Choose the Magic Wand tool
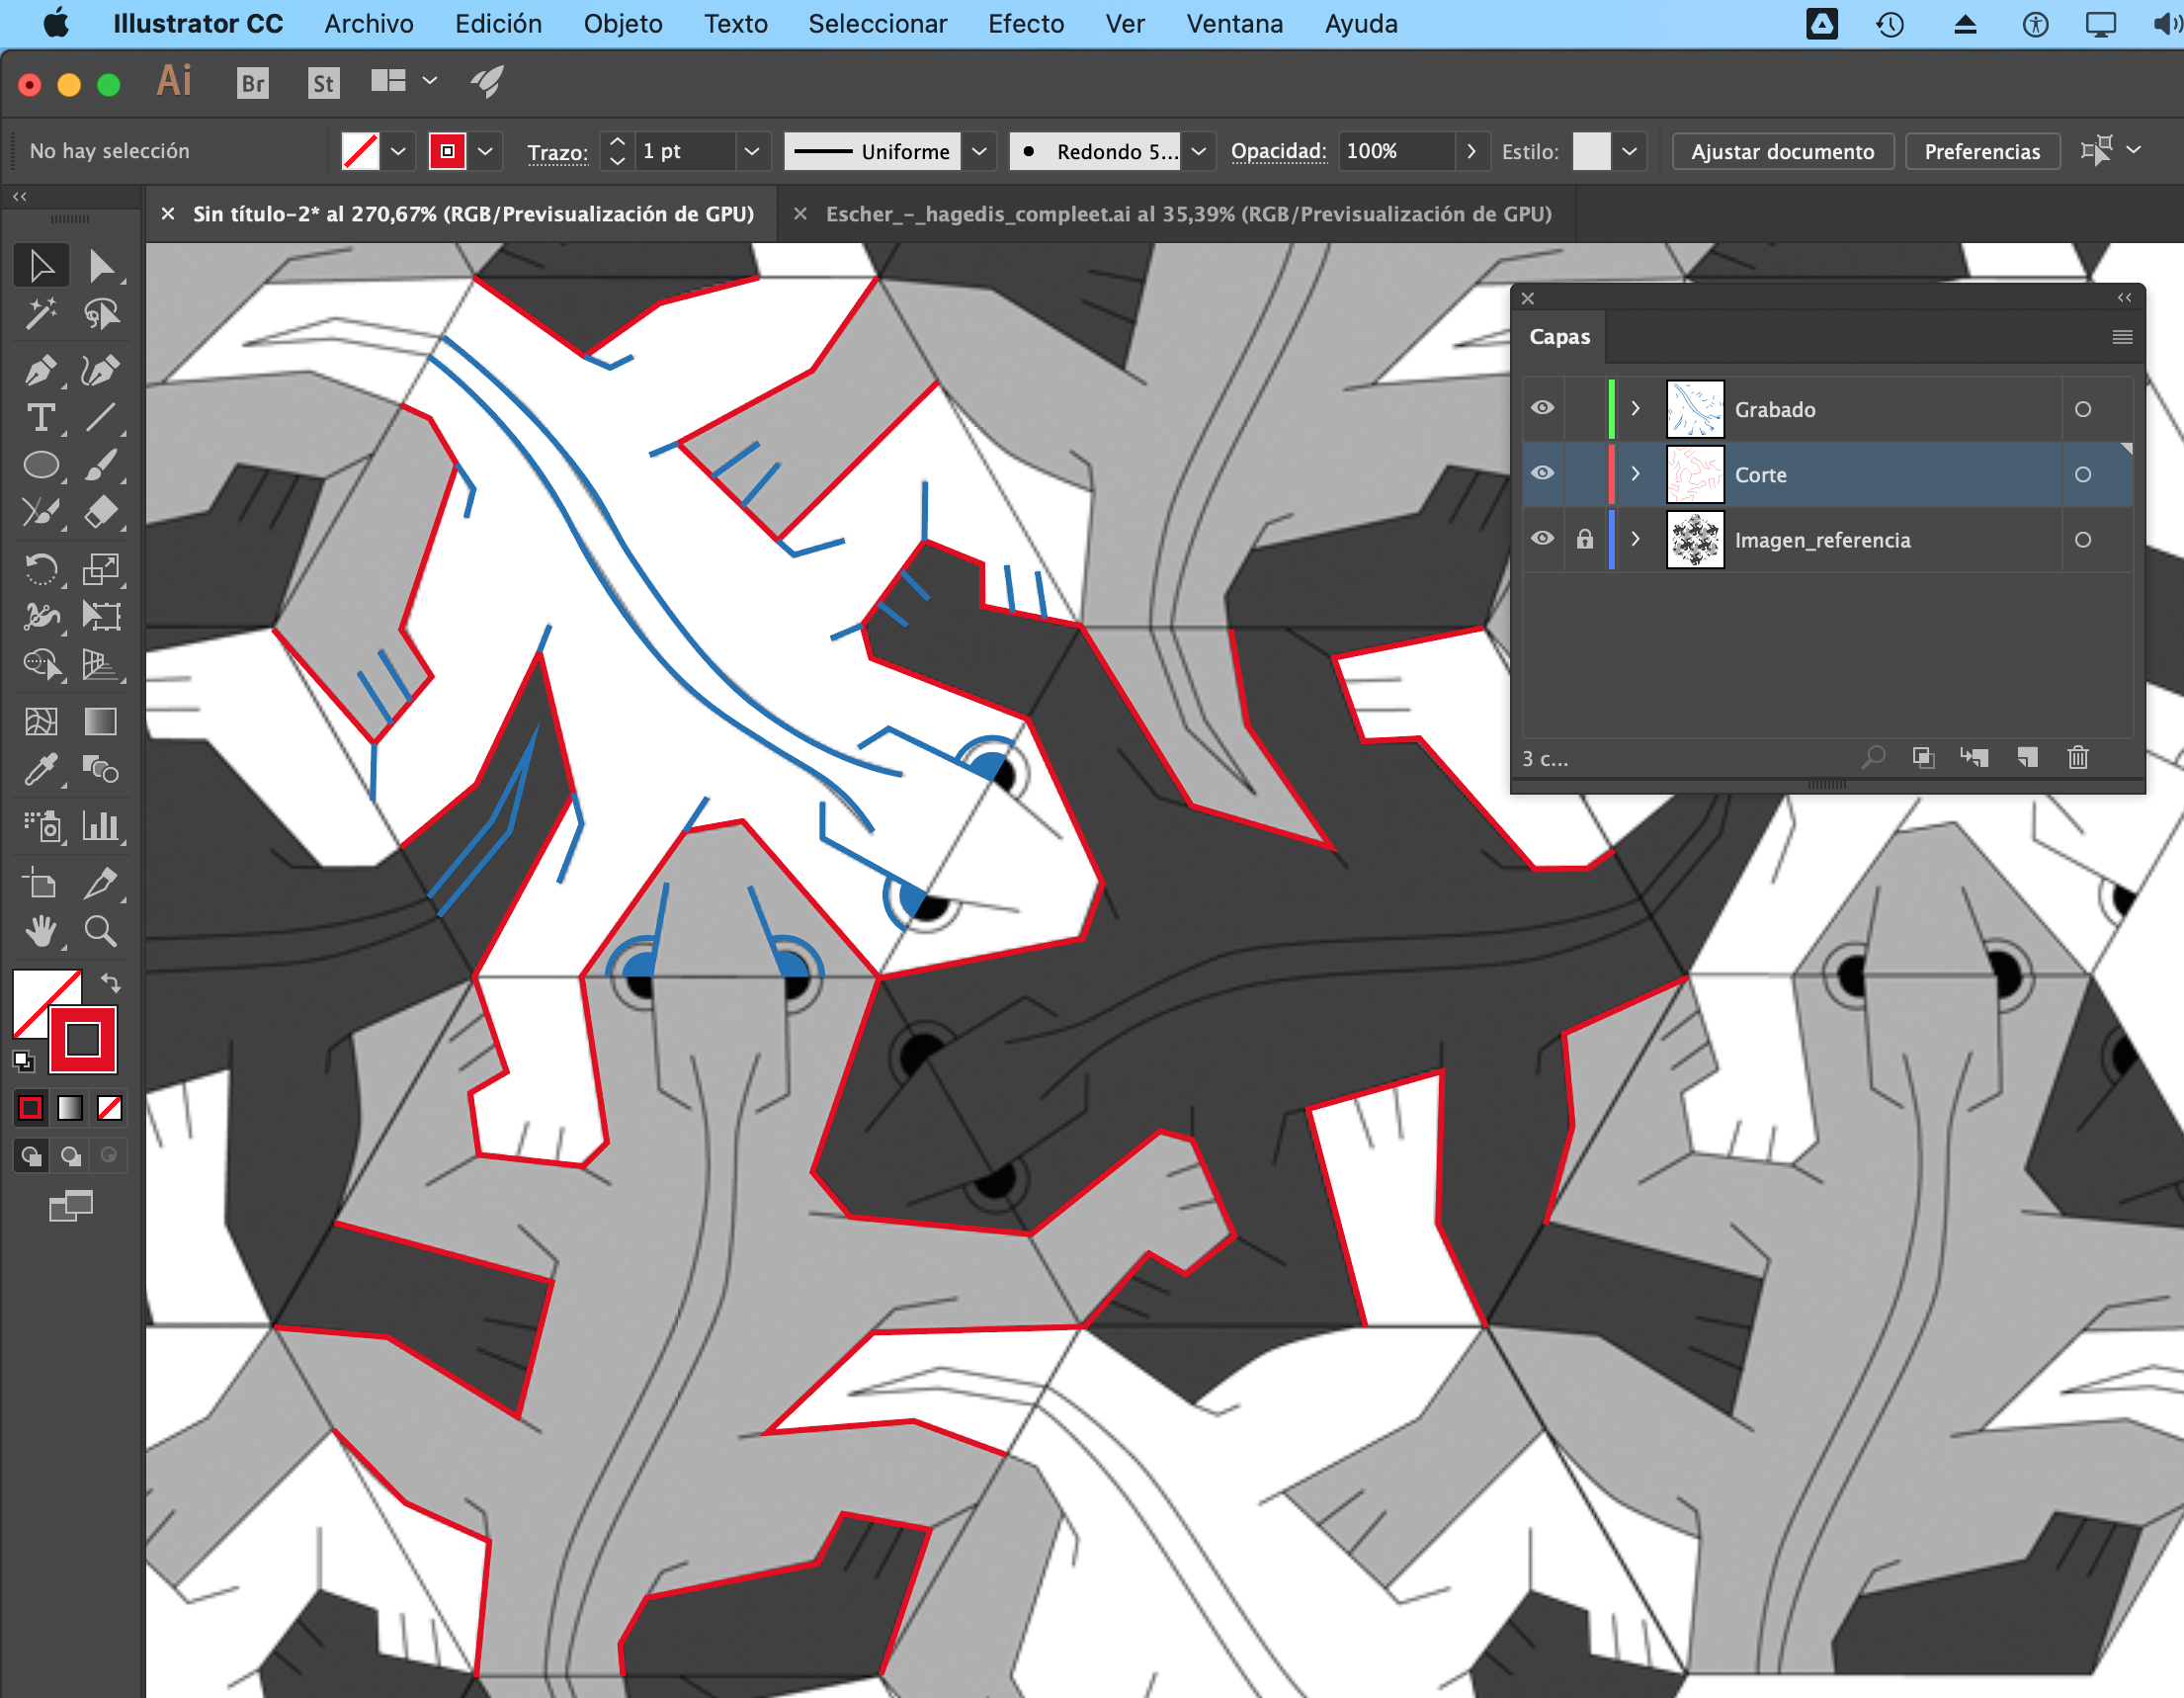The image size is (2184, 1698). 41,315
